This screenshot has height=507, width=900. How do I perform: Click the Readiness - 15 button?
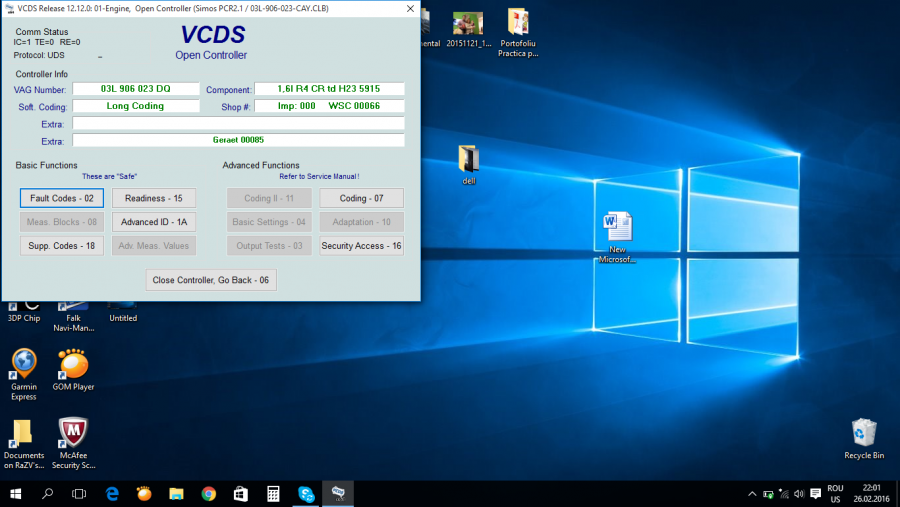coord(153,198)
